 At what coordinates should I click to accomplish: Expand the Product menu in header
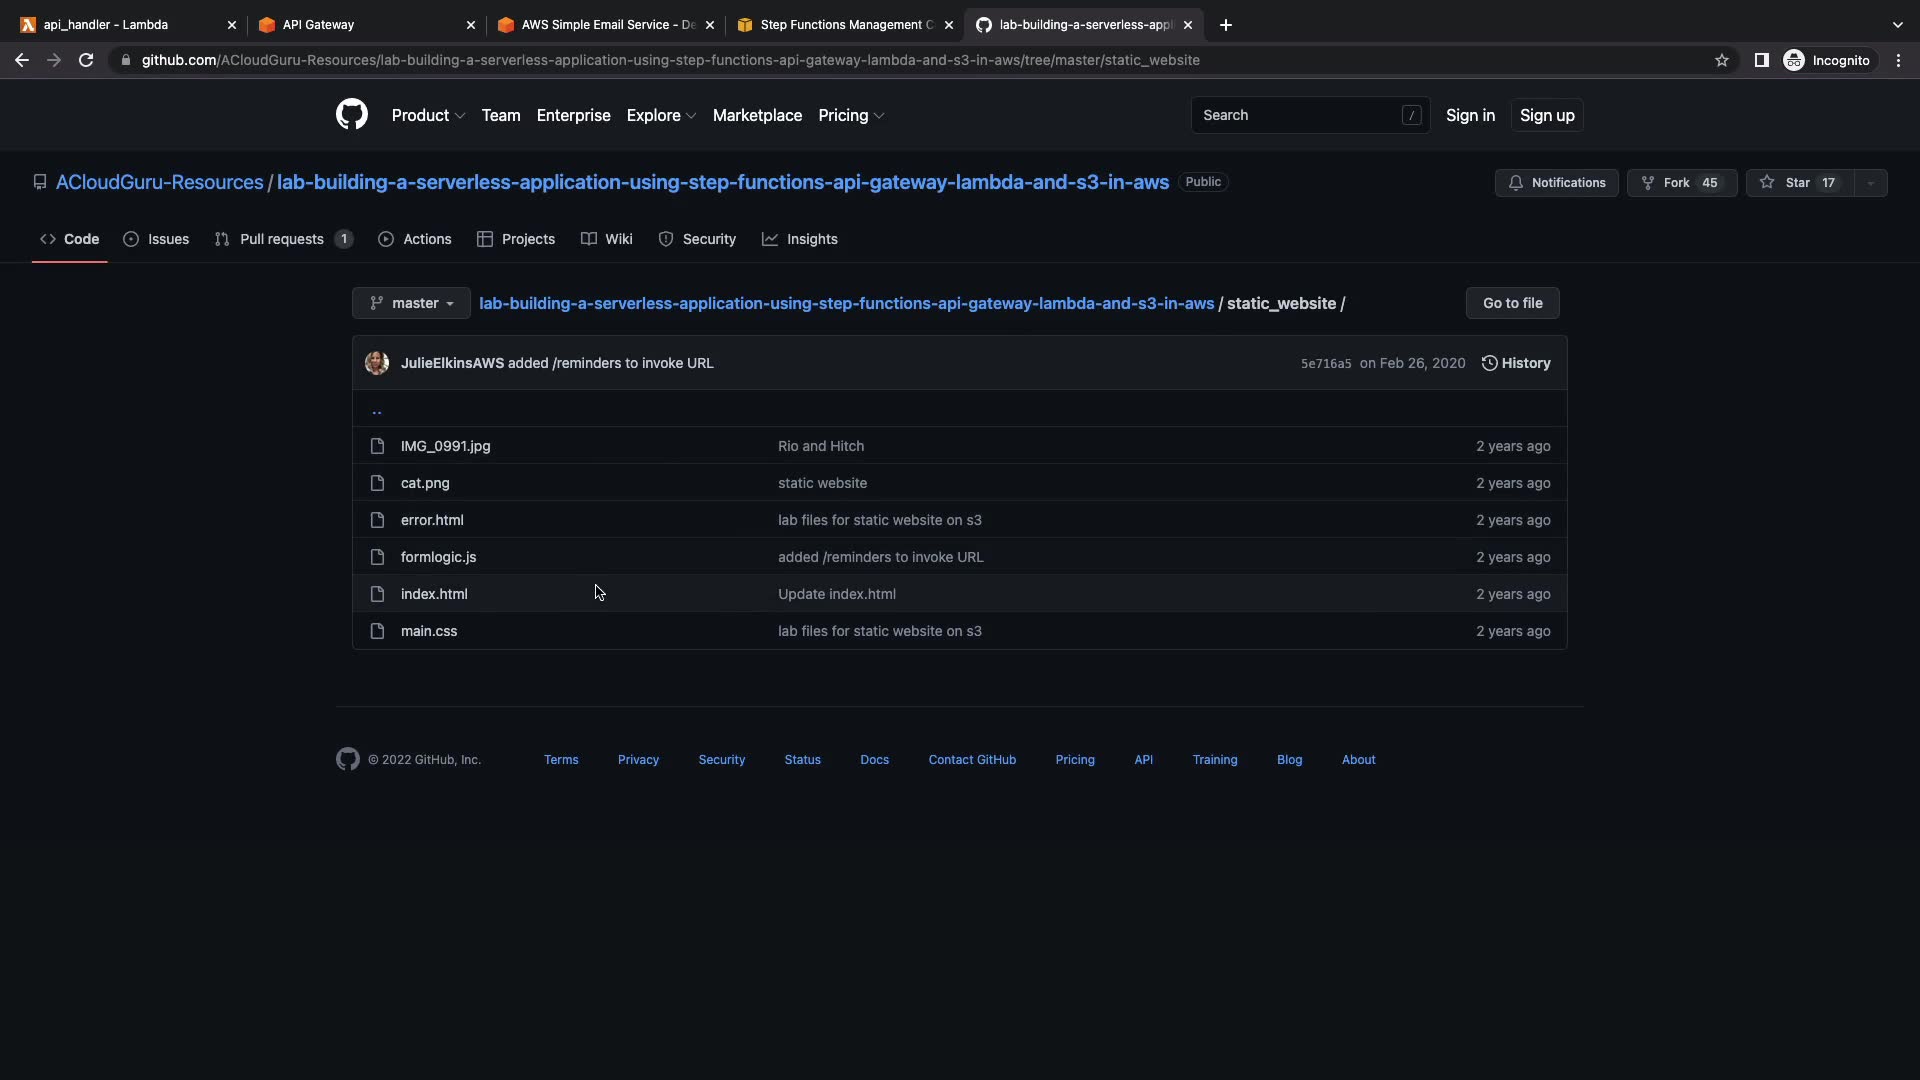428,115
